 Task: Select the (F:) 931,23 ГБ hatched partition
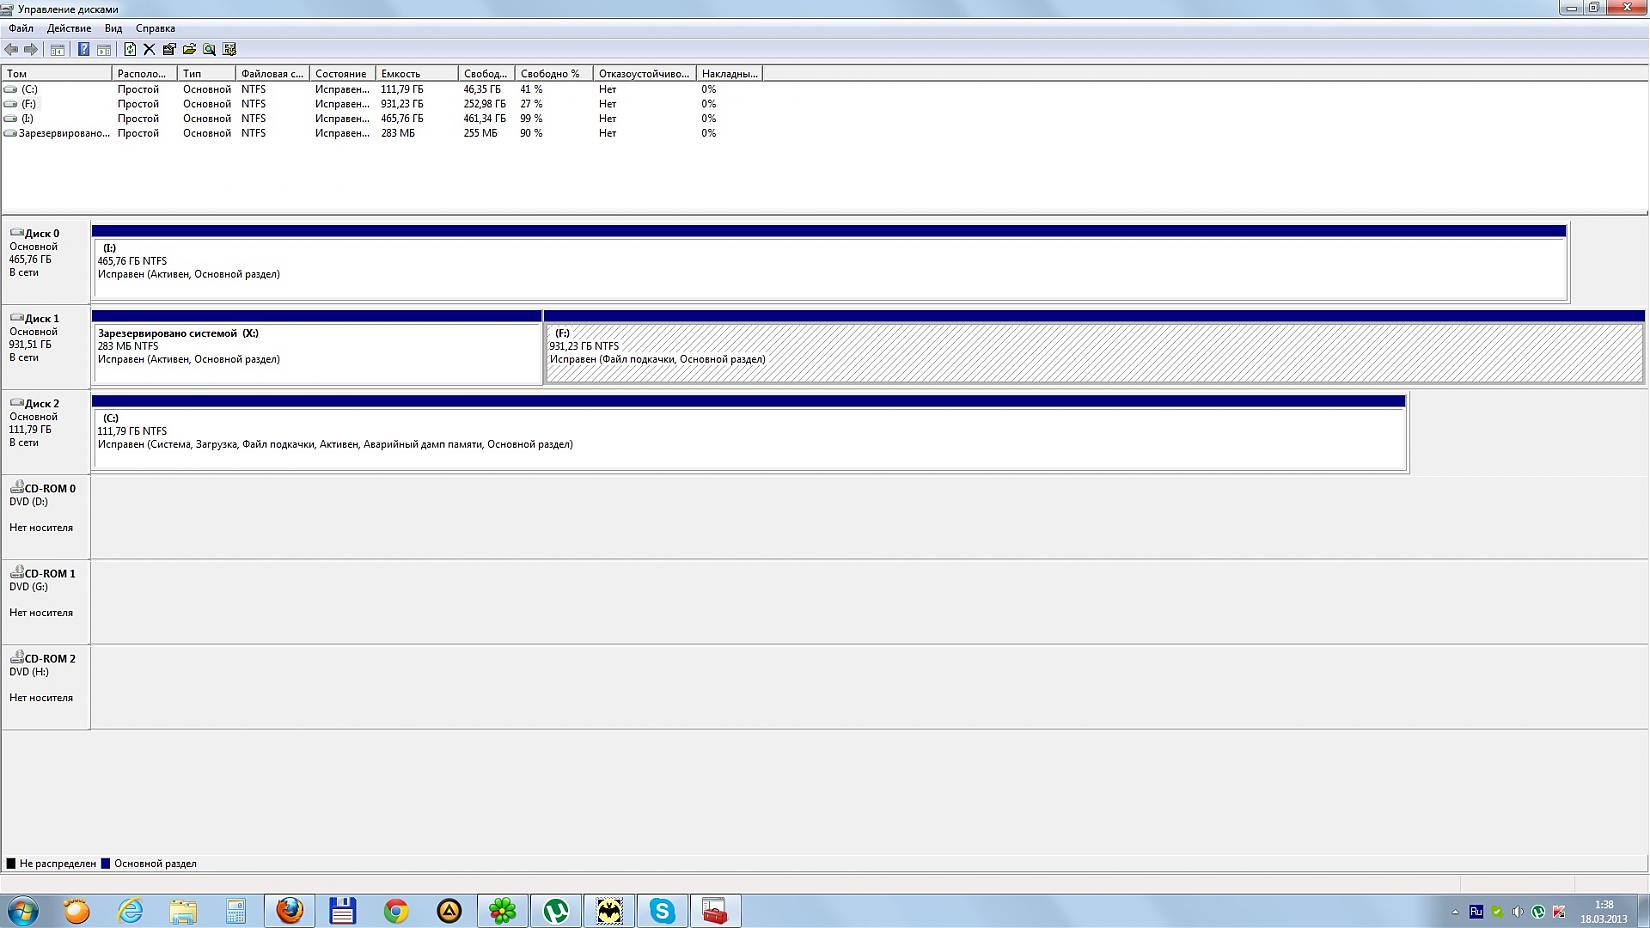click(1094, 347)
